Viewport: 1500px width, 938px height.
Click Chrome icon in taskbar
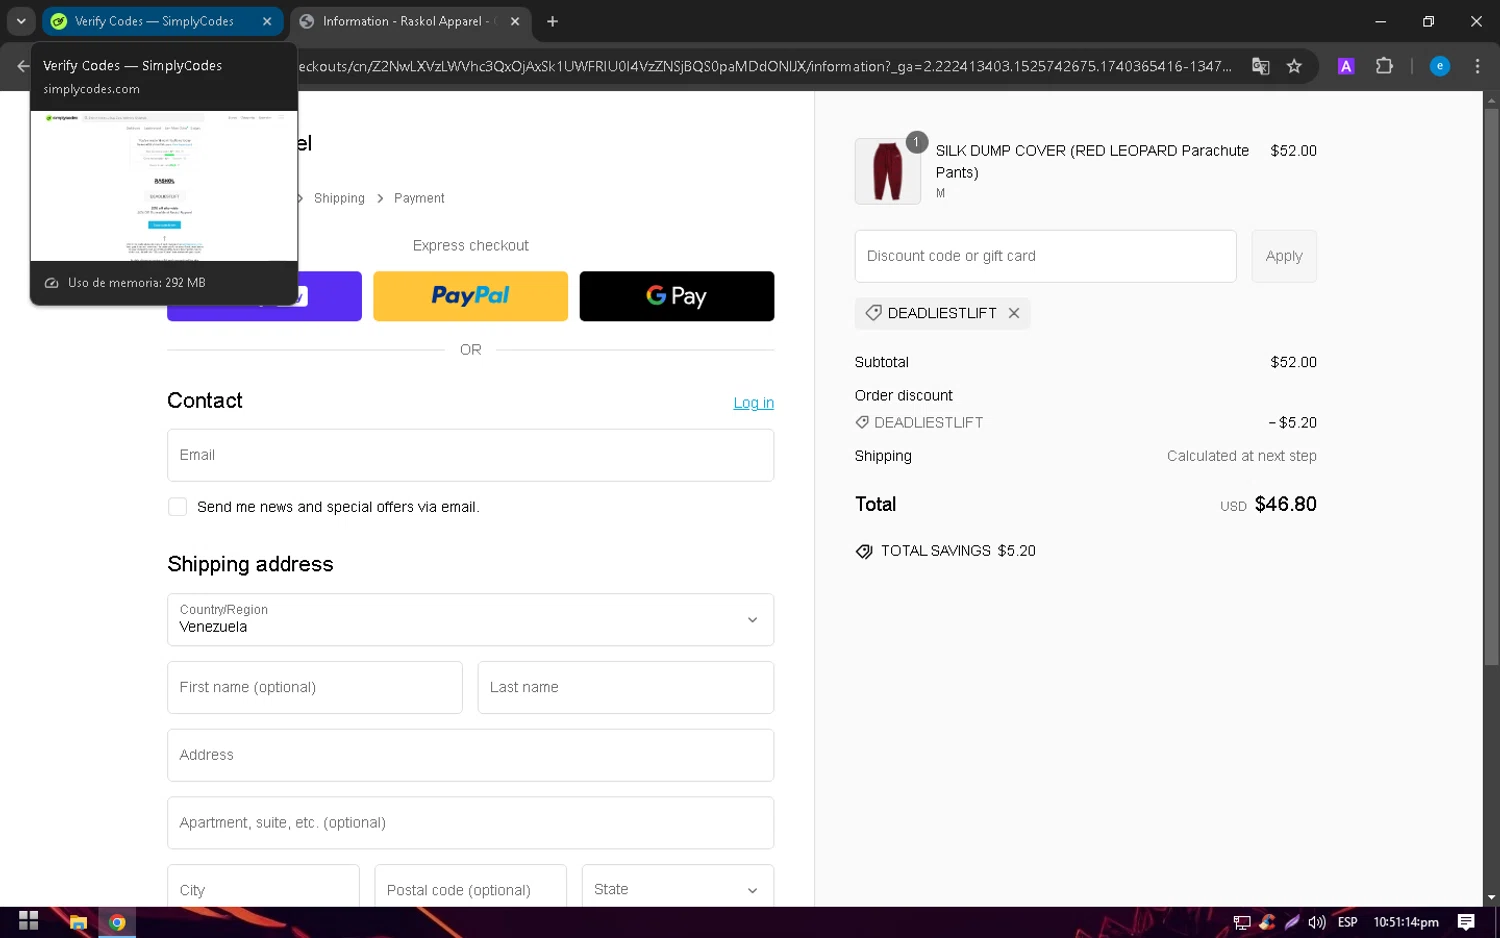(117, 922)
